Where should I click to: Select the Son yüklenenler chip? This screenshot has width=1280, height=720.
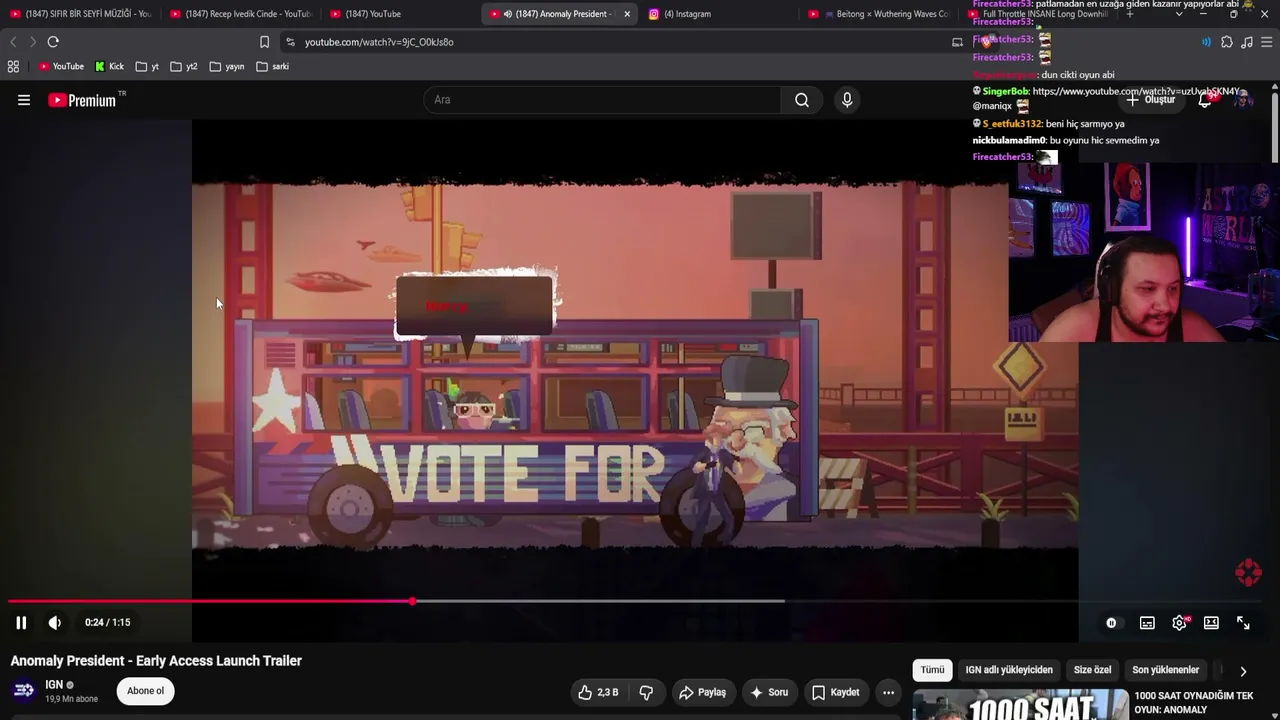[x=1165, y=670]
